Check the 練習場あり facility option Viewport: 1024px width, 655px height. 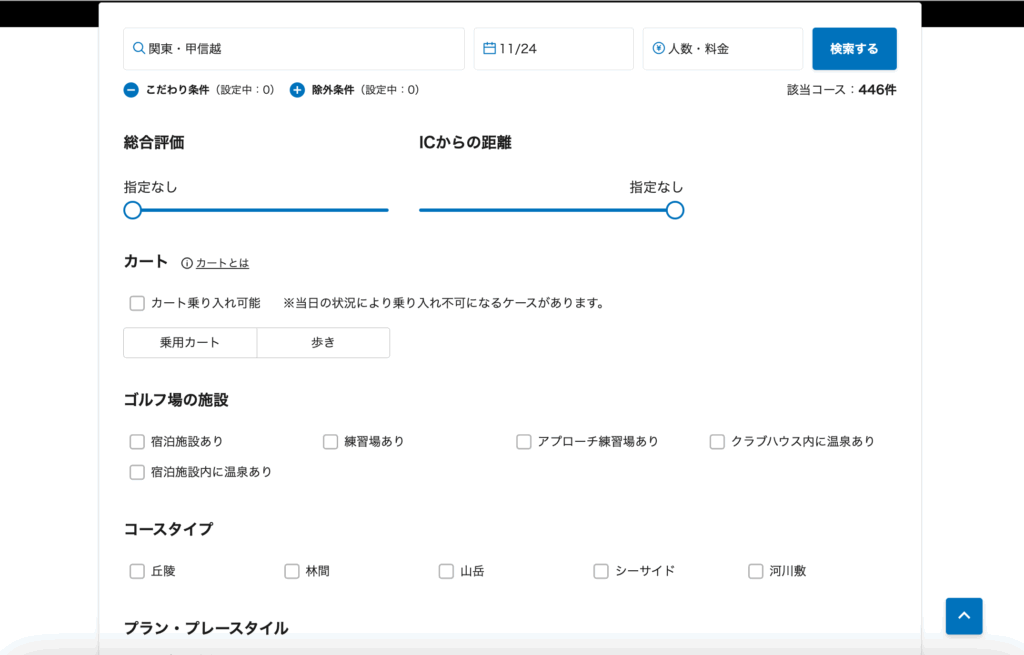[330, 441]
